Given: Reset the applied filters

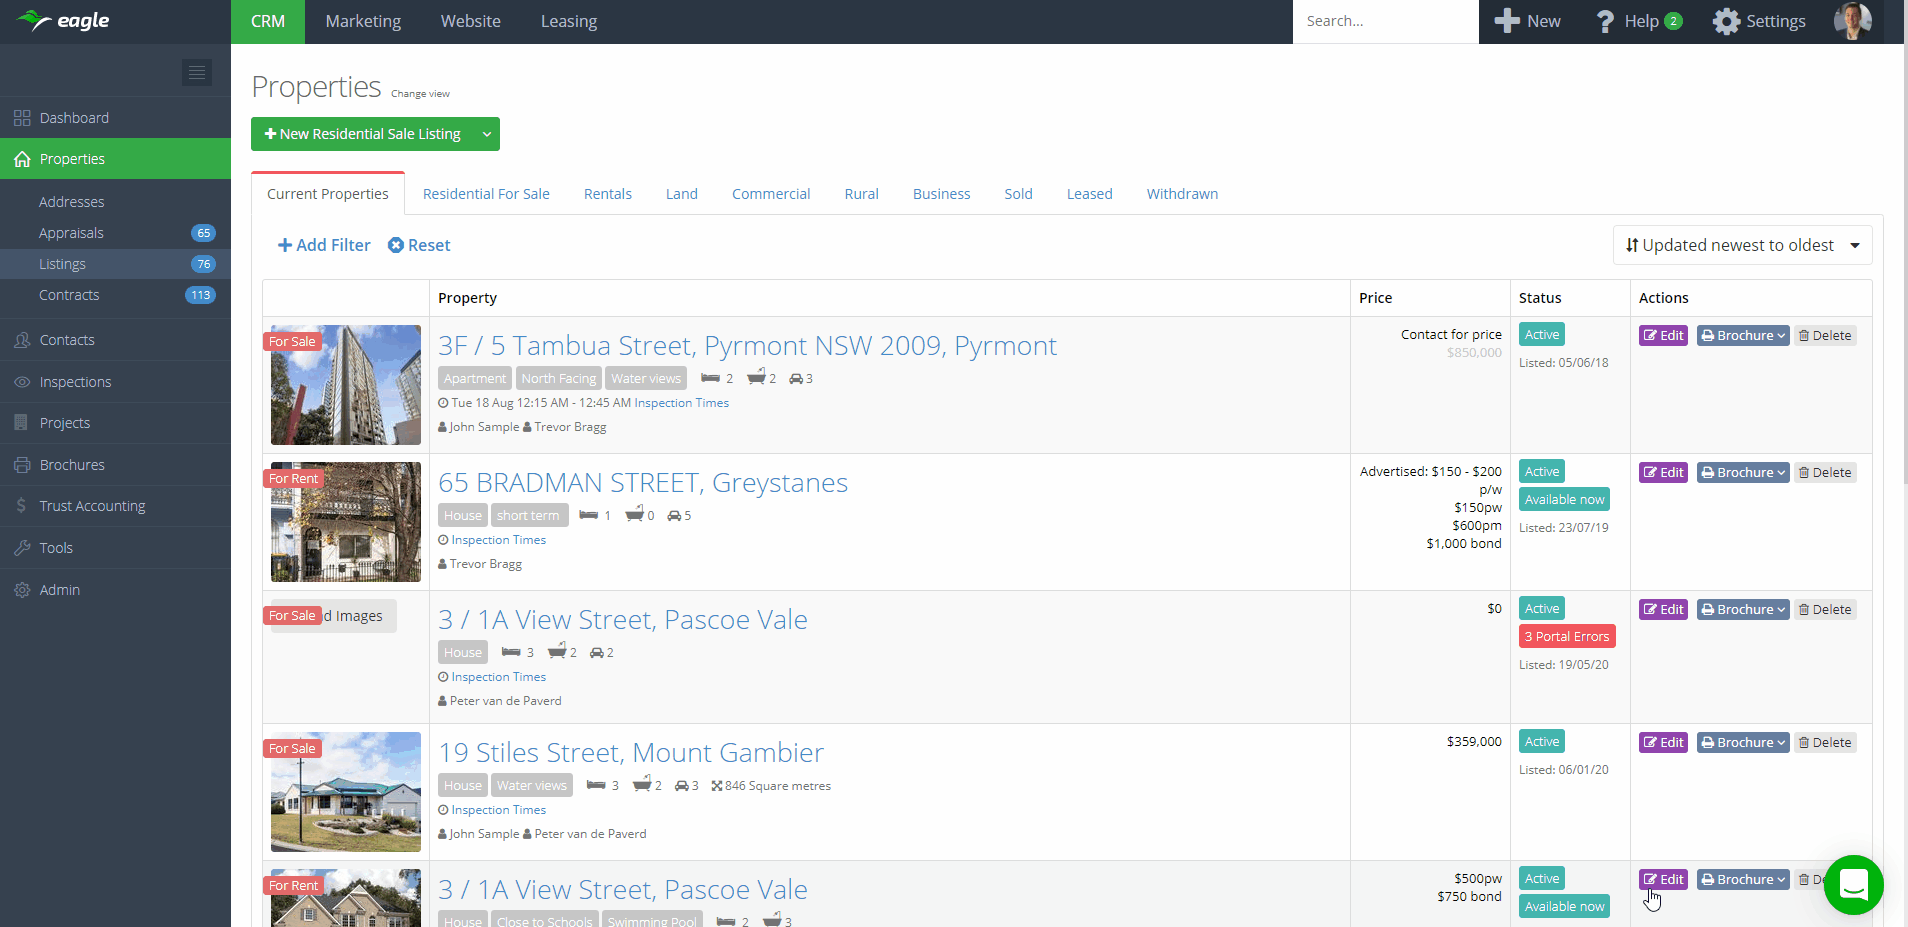Looking at the screenshot, I should 419,245.
